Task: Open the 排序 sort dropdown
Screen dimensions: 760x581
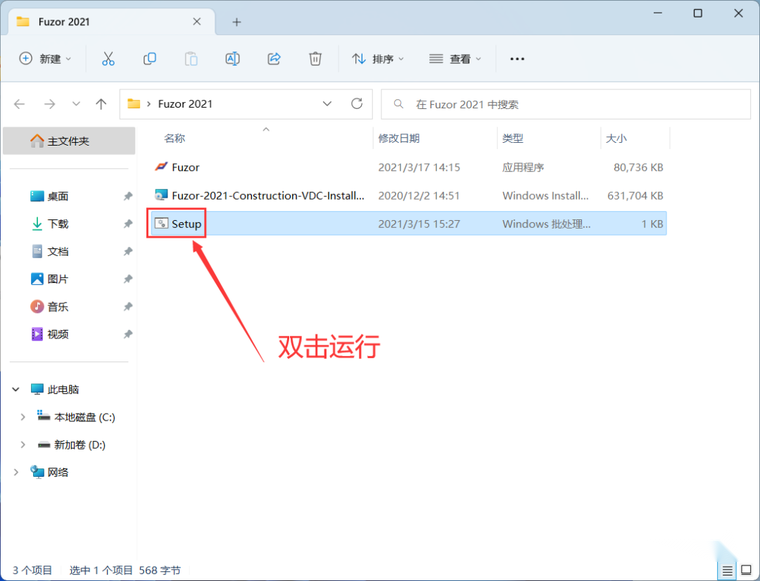Action: point(378,59)
